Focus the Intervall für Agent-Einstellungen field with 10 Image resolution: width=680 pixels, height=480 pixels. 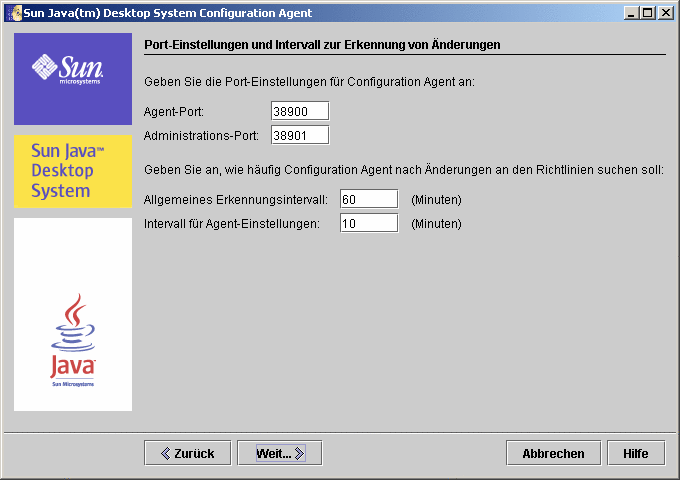369,223
